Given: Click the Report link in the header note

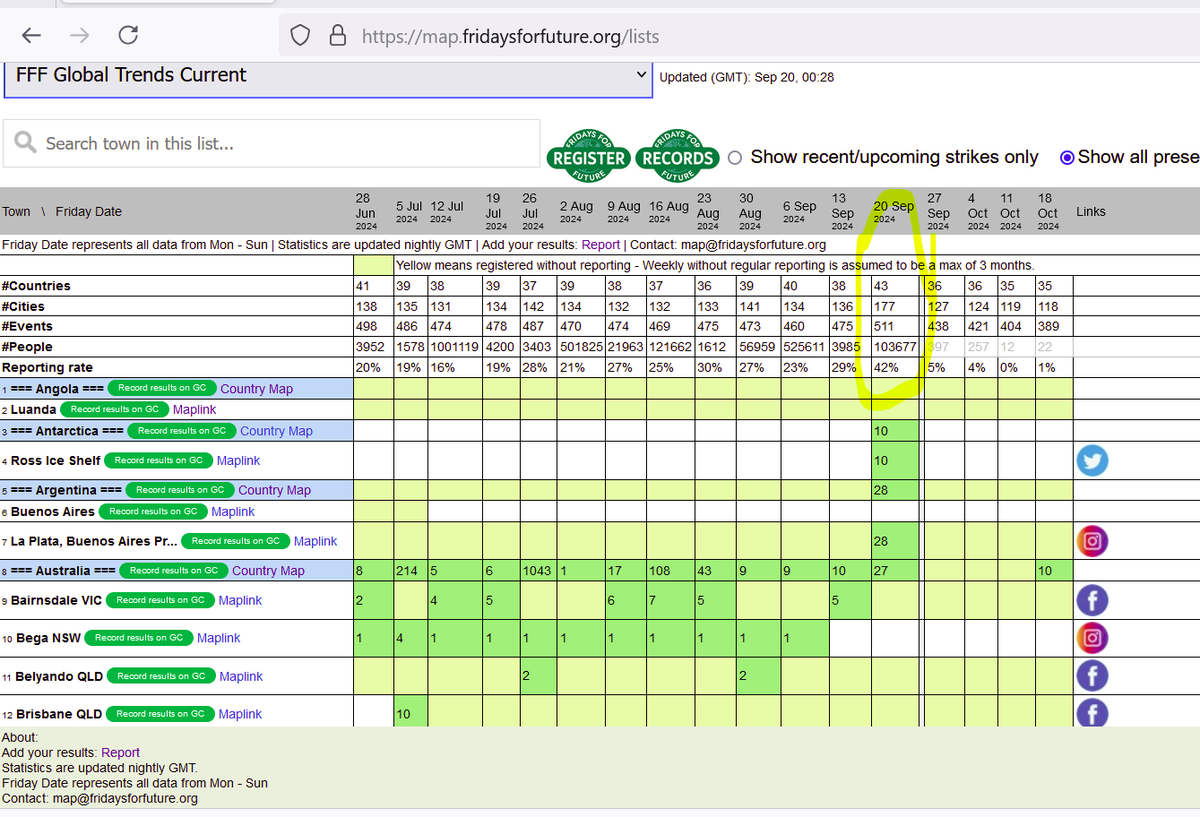Looking at the screenshot, I should (x=601, y=245).
